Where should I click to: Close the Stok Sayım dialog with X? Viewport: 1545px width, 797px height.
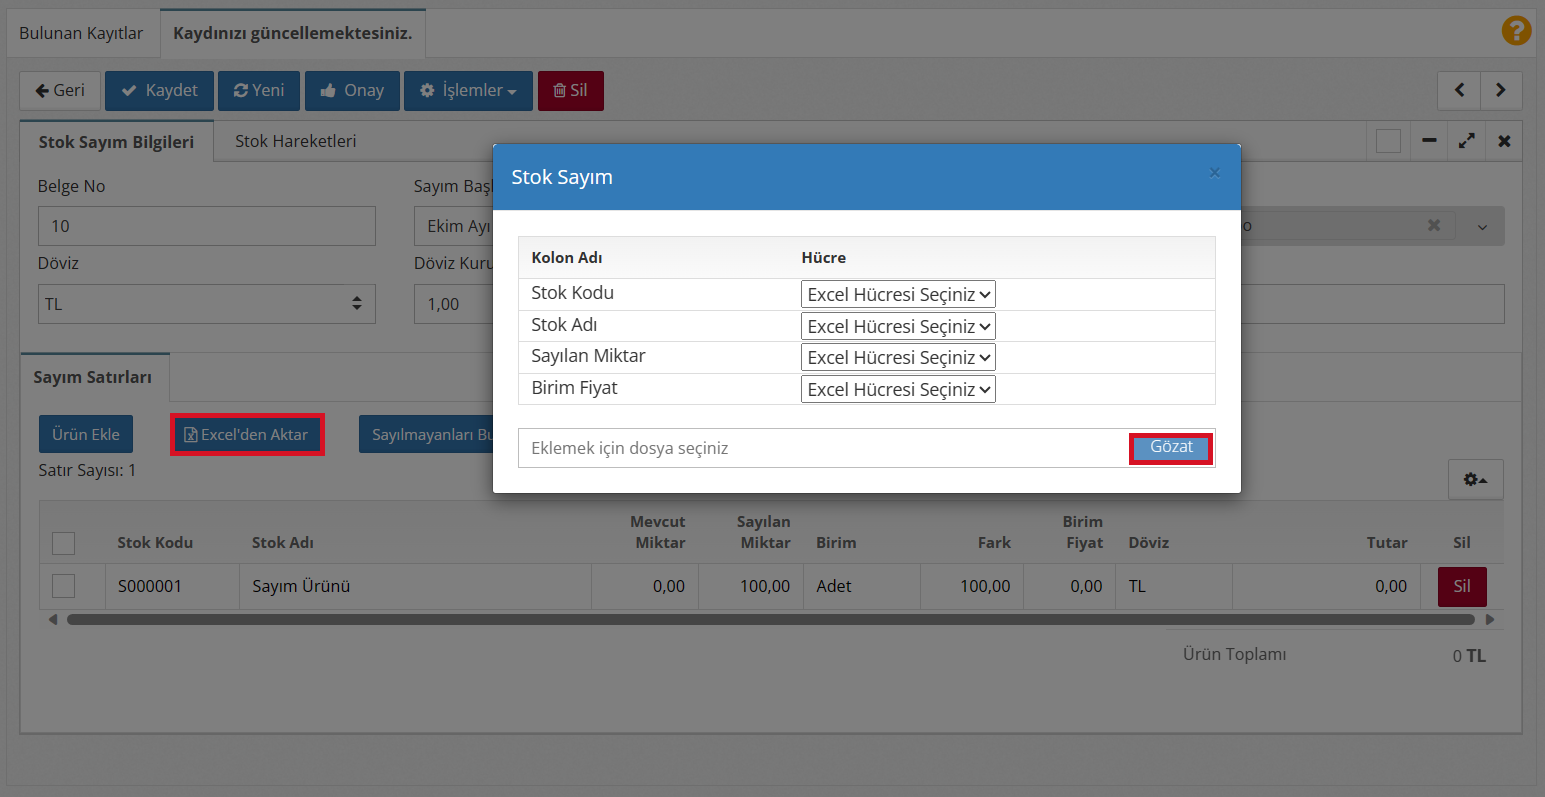tap(1214, 173)
